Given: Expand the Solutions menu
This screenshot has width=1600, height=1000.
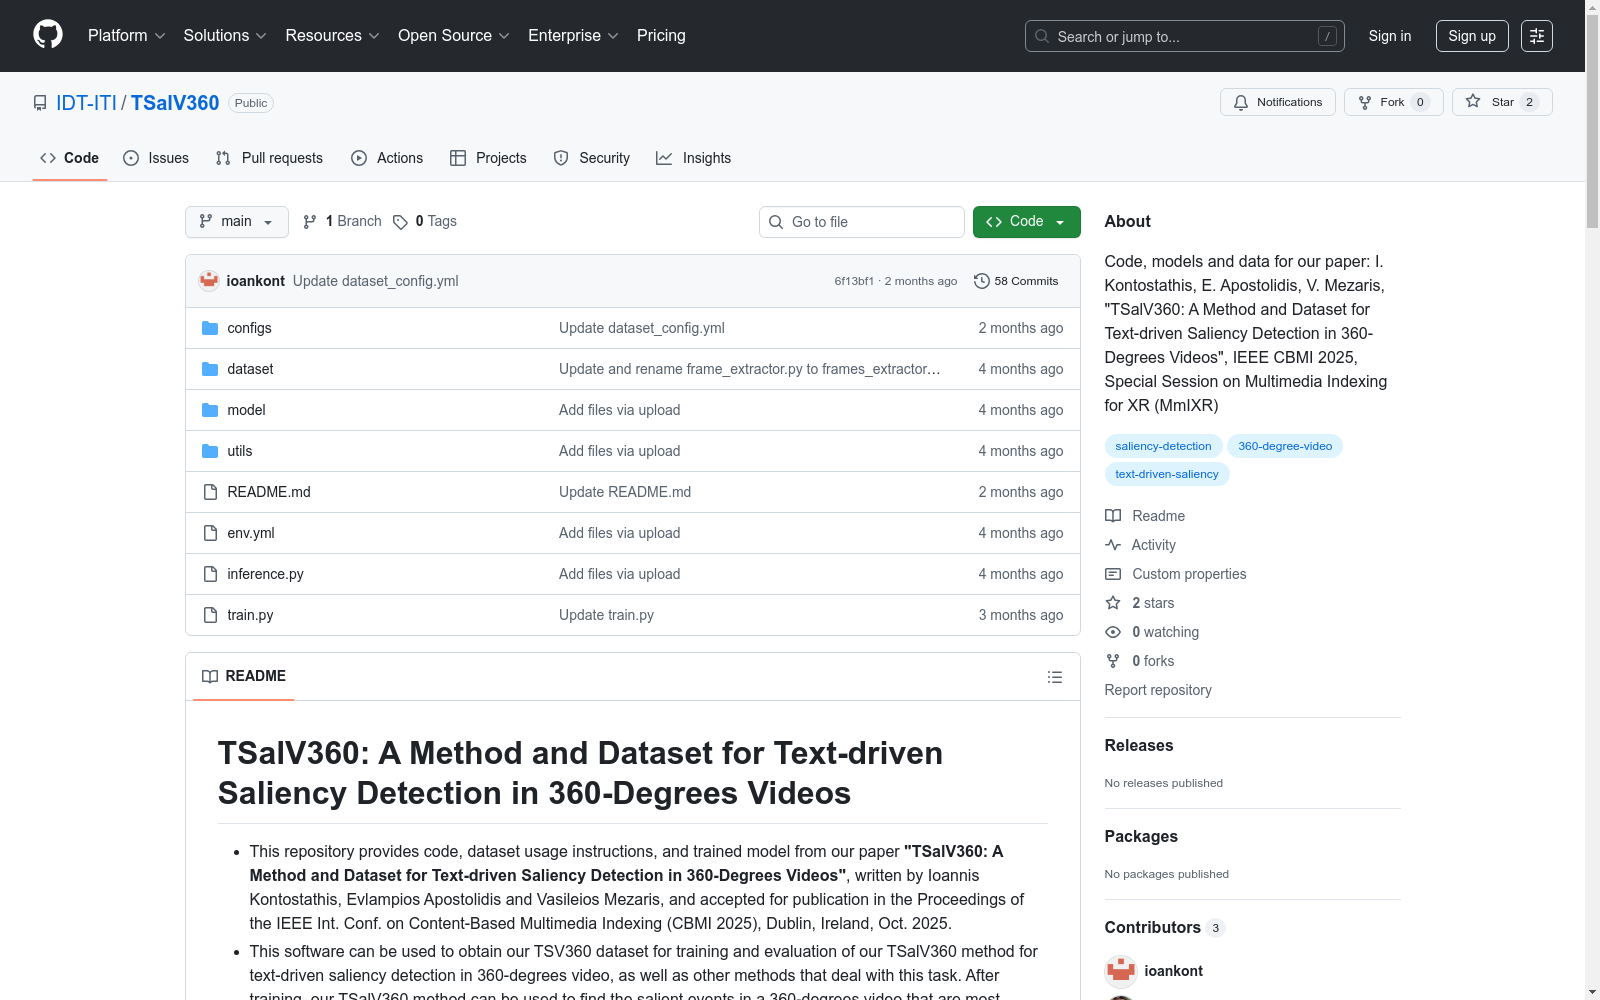Looking at the screenshot, I should [x=225, y=36].
